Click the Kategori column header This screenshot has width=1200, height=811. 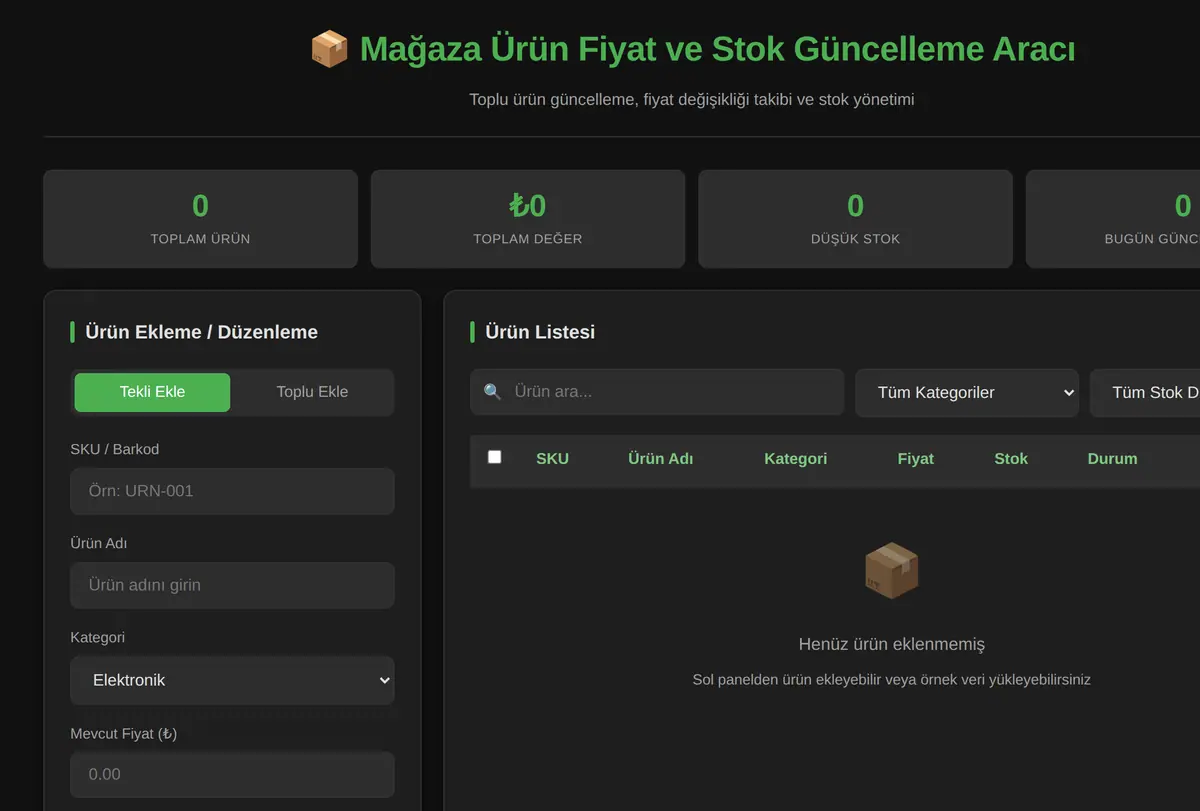(x=795, y=459)
